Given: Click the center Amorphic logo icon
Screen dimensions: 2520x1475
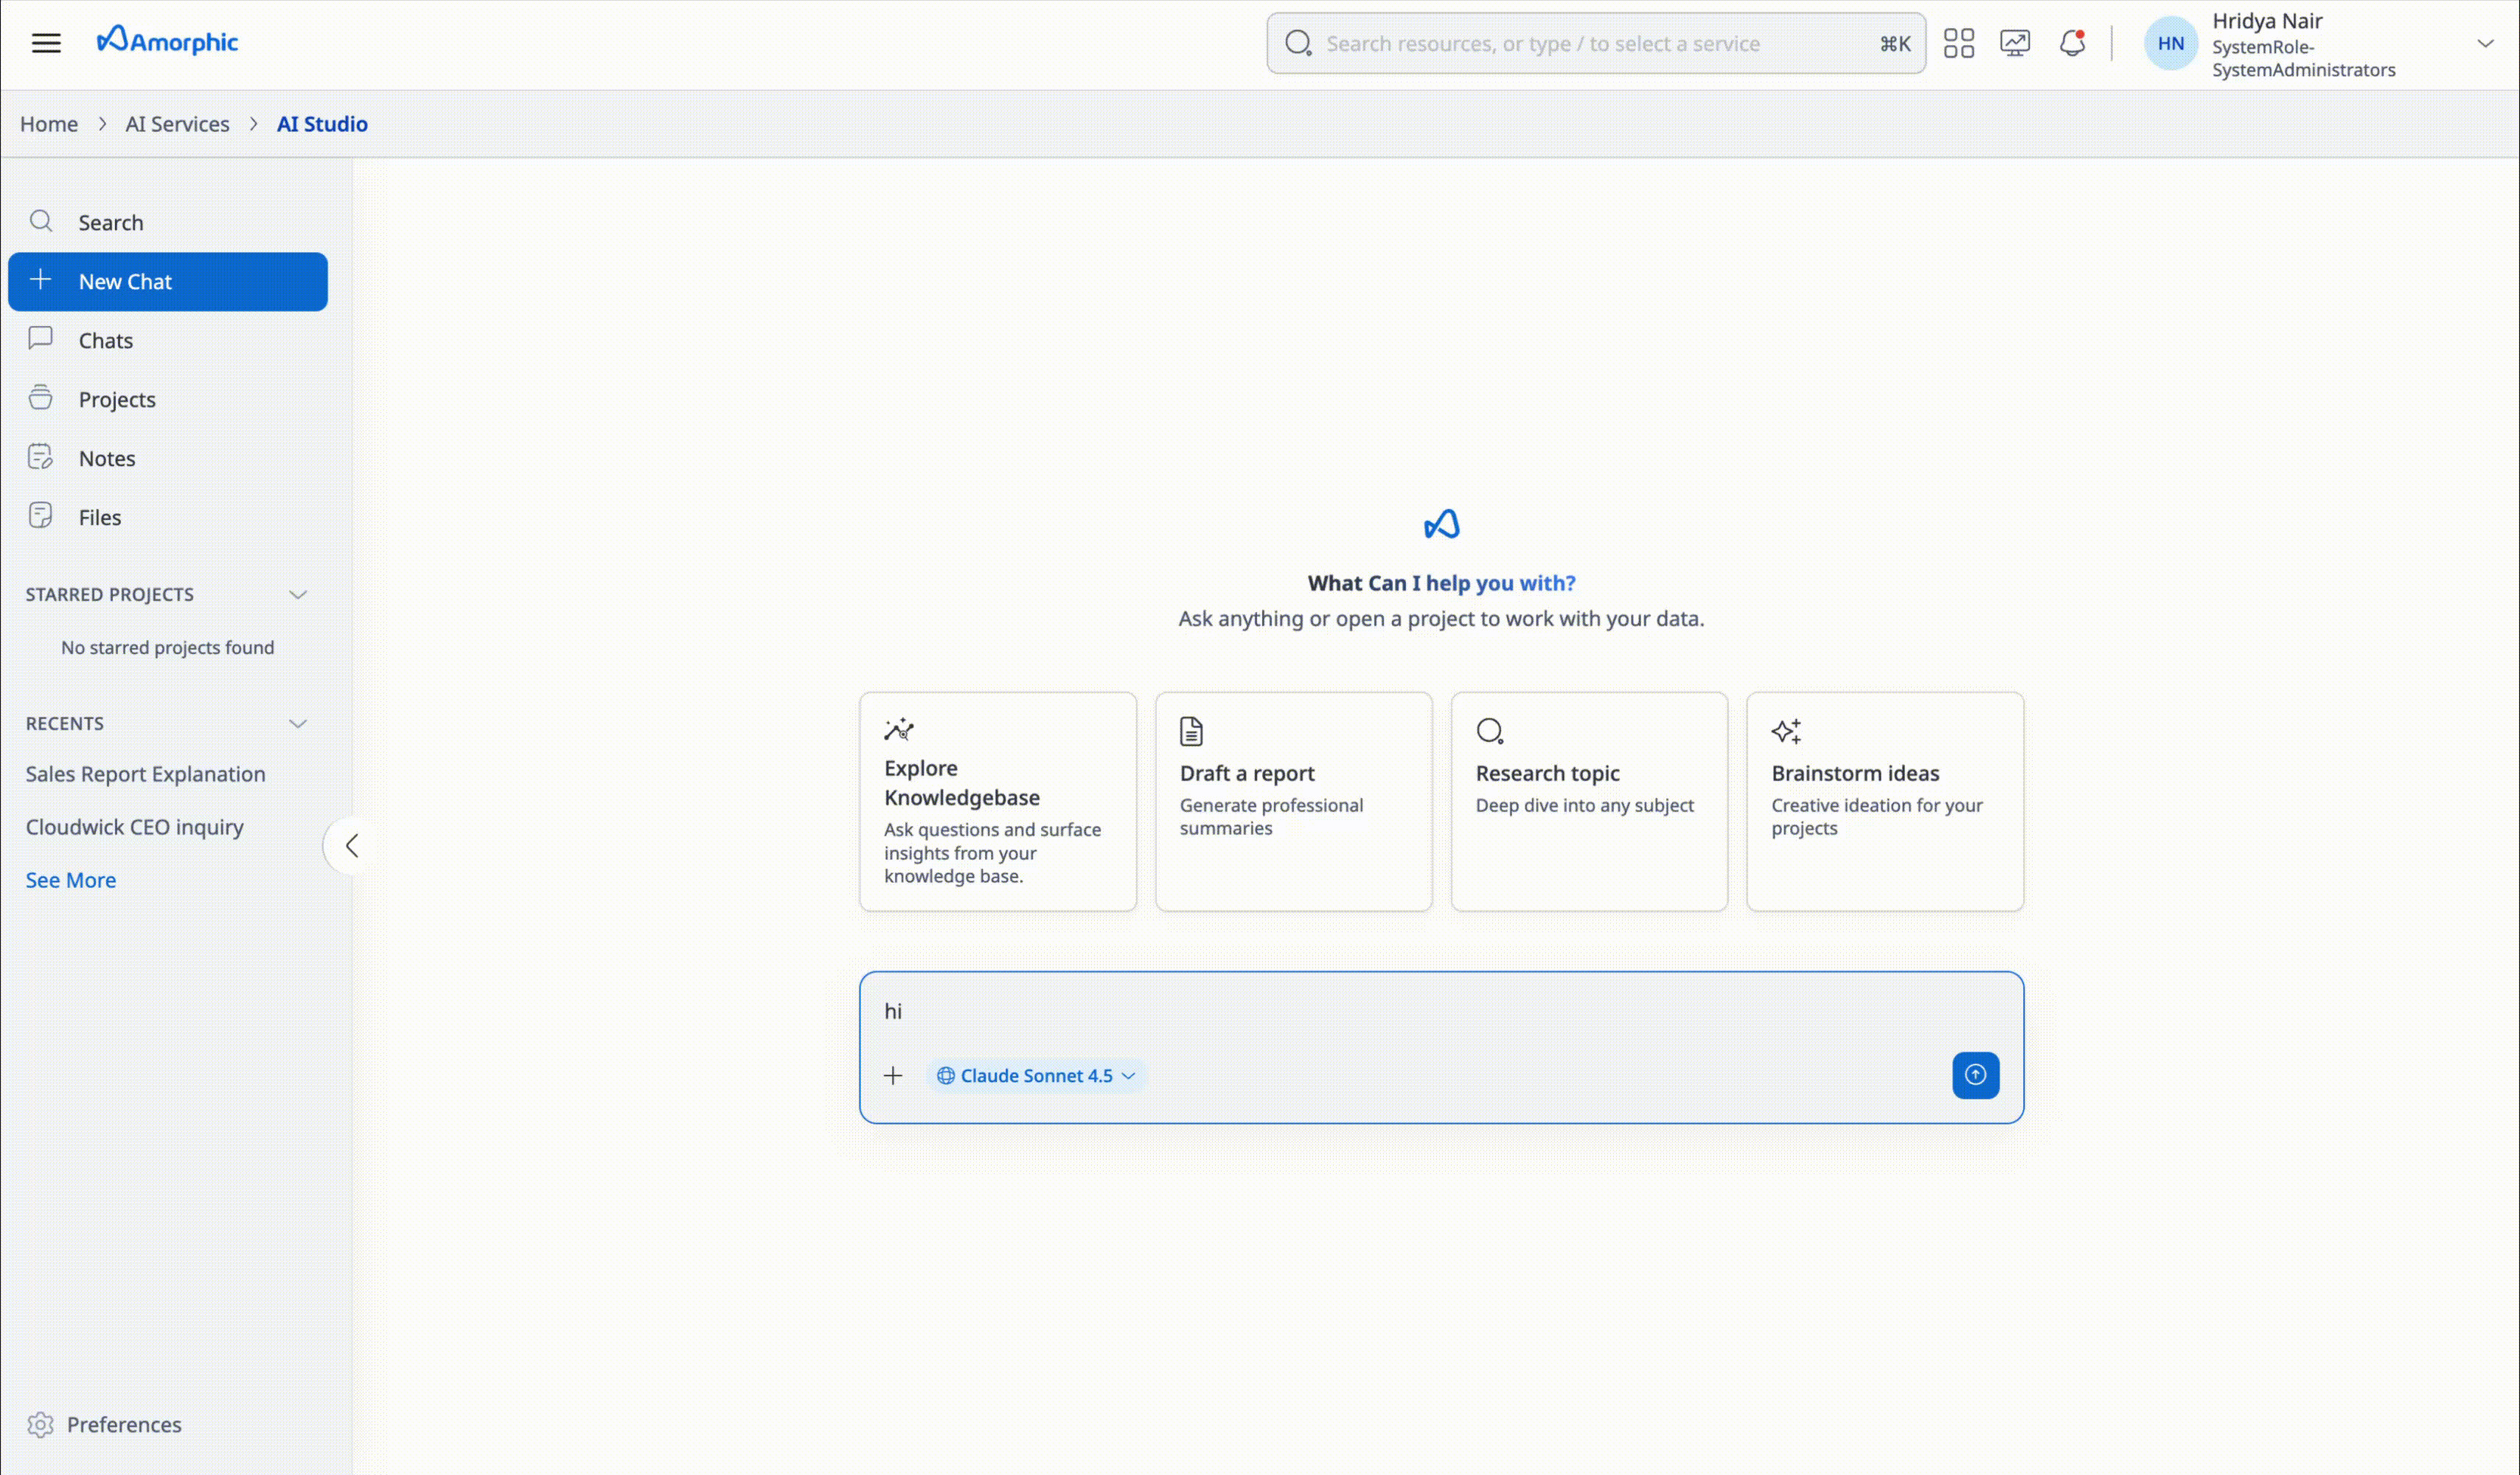Looking at the screenshot, I should (x=1441, y=524).
